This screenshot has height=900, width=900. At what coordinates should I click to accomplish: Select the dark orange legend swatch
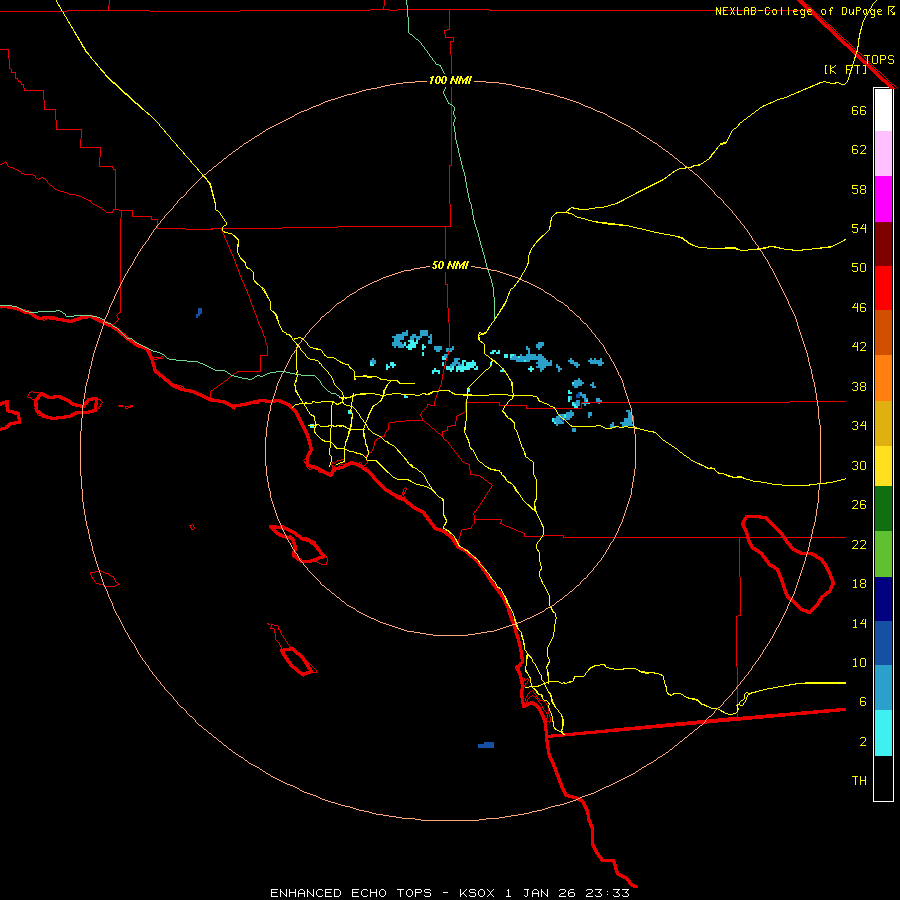point(883,332)
